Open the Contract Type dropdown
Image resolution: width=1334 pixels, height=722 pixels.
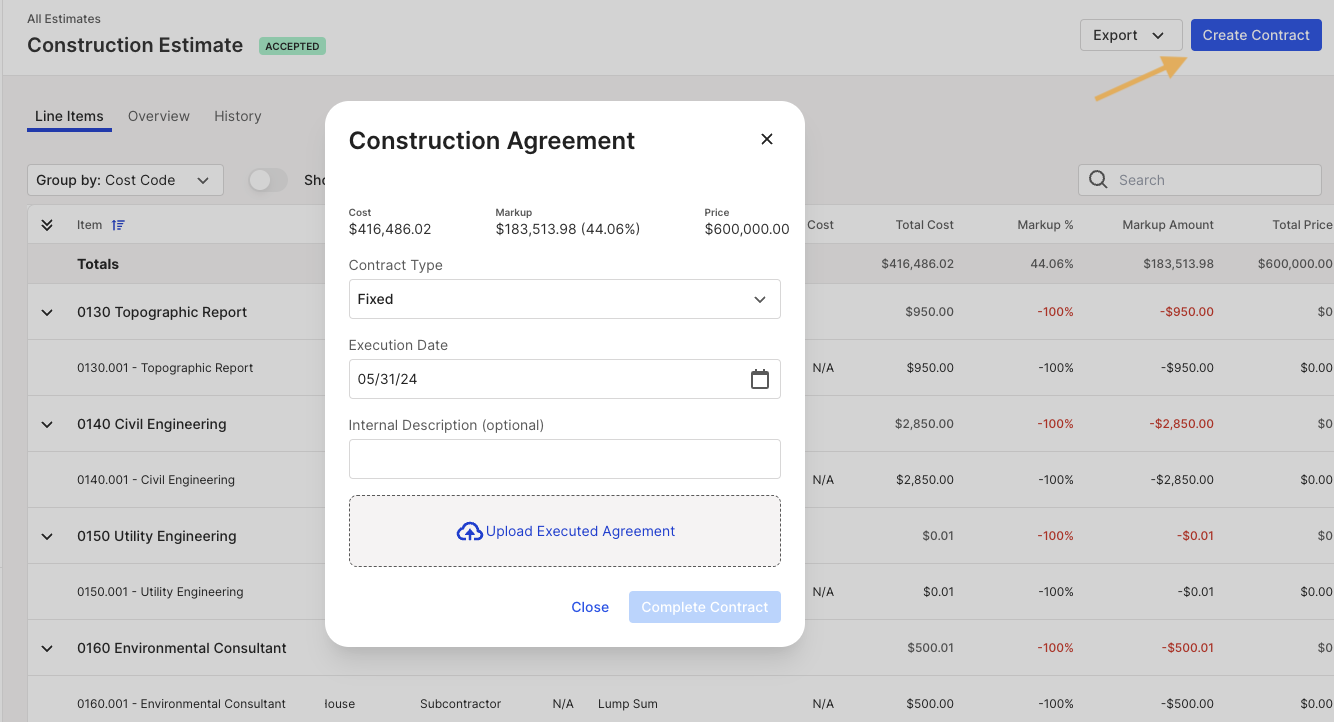(x=564, y=299)
